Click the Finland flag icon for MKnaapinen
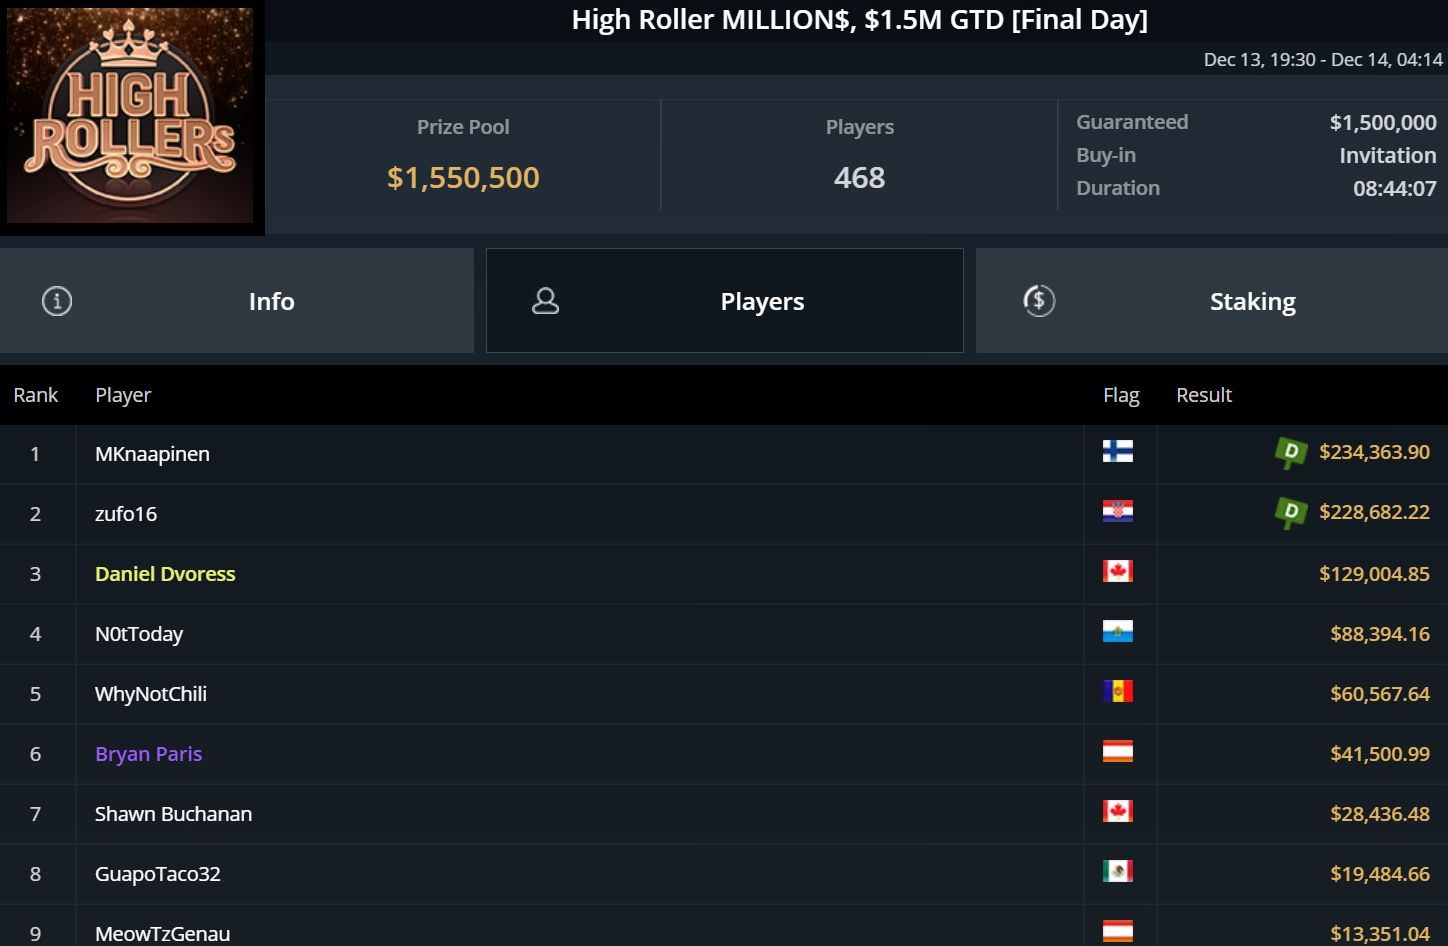Viewport: 1448px width, 946px height. pos(1117,452)
